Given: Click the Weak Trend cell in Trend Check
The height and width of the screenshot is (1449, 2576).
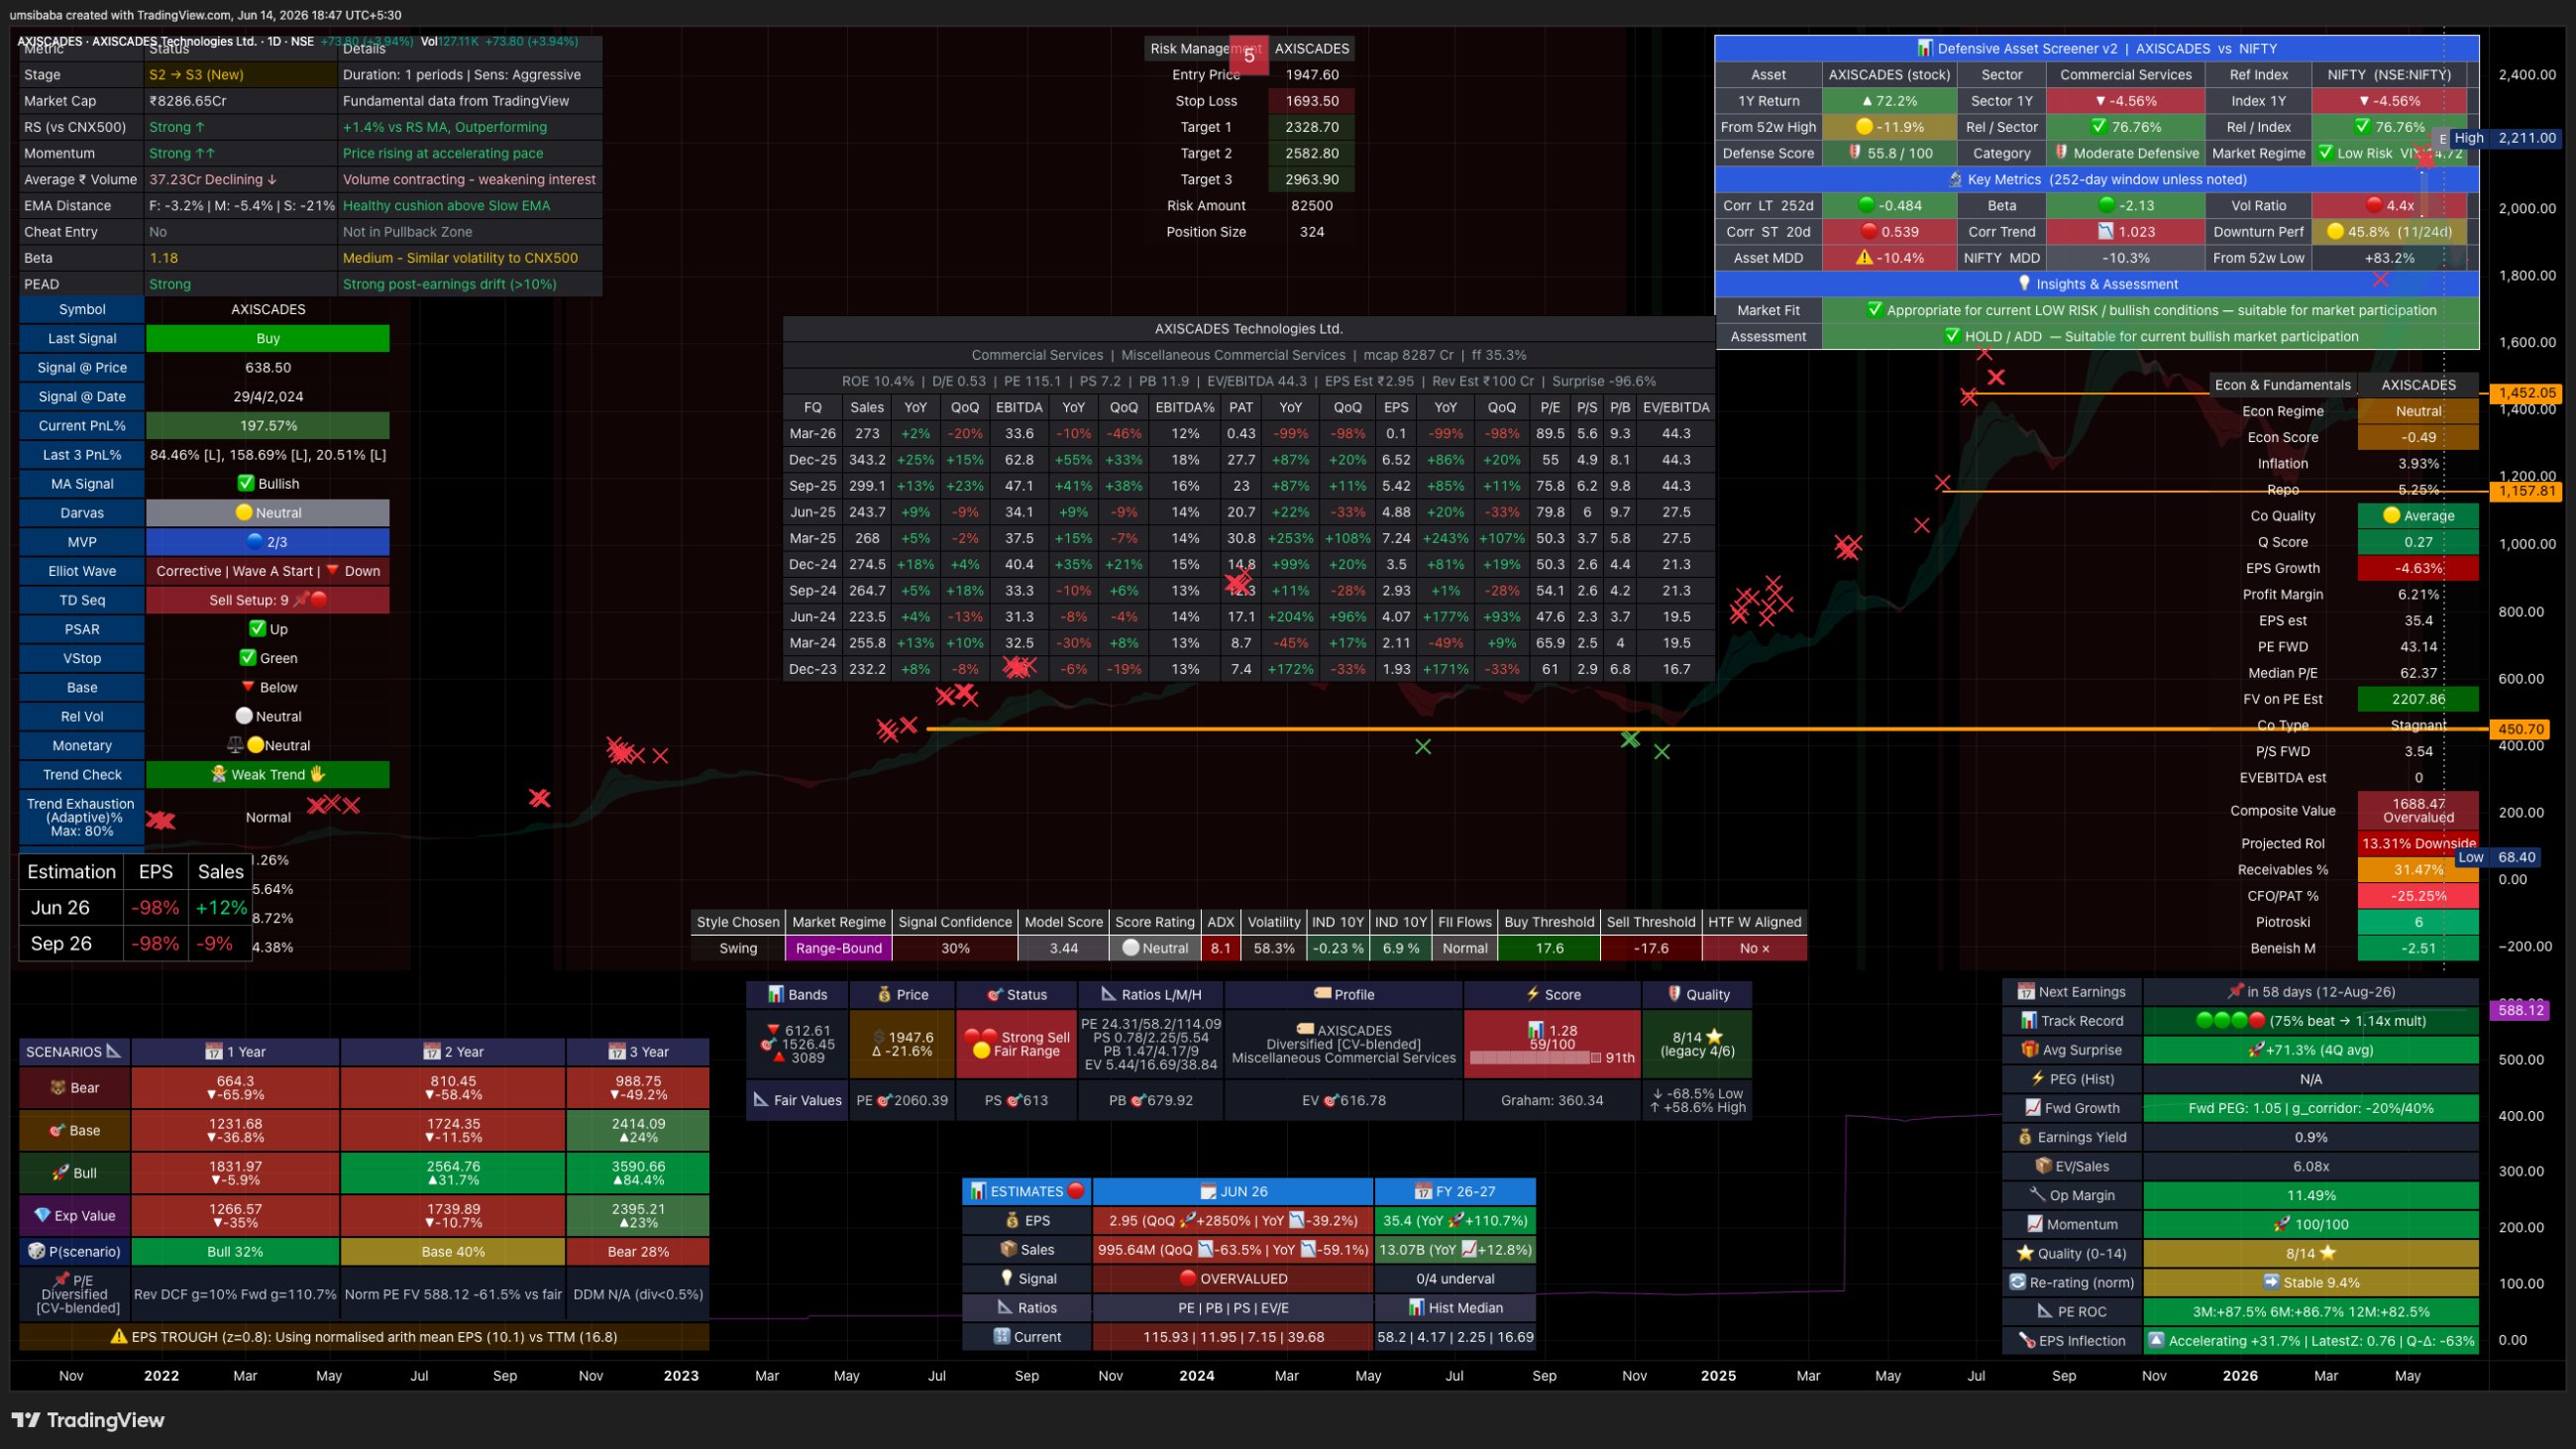Looking at the screenshot, I should coord(268,775).
